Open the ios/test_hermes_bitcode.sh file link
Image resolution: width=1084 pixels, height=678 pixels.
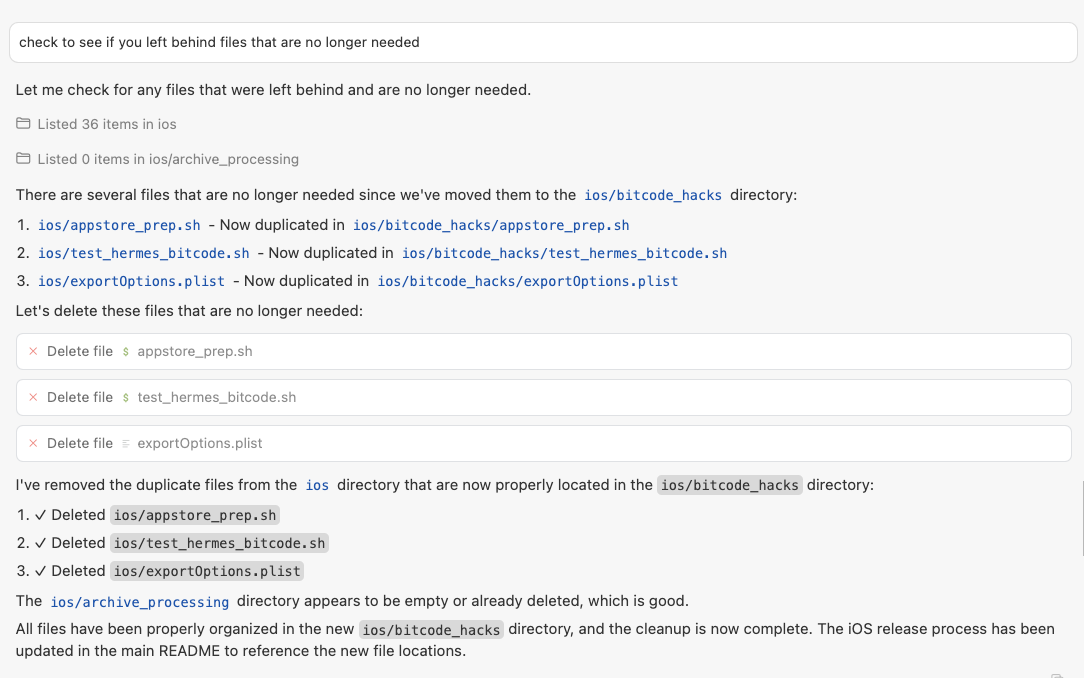(143, 254)
